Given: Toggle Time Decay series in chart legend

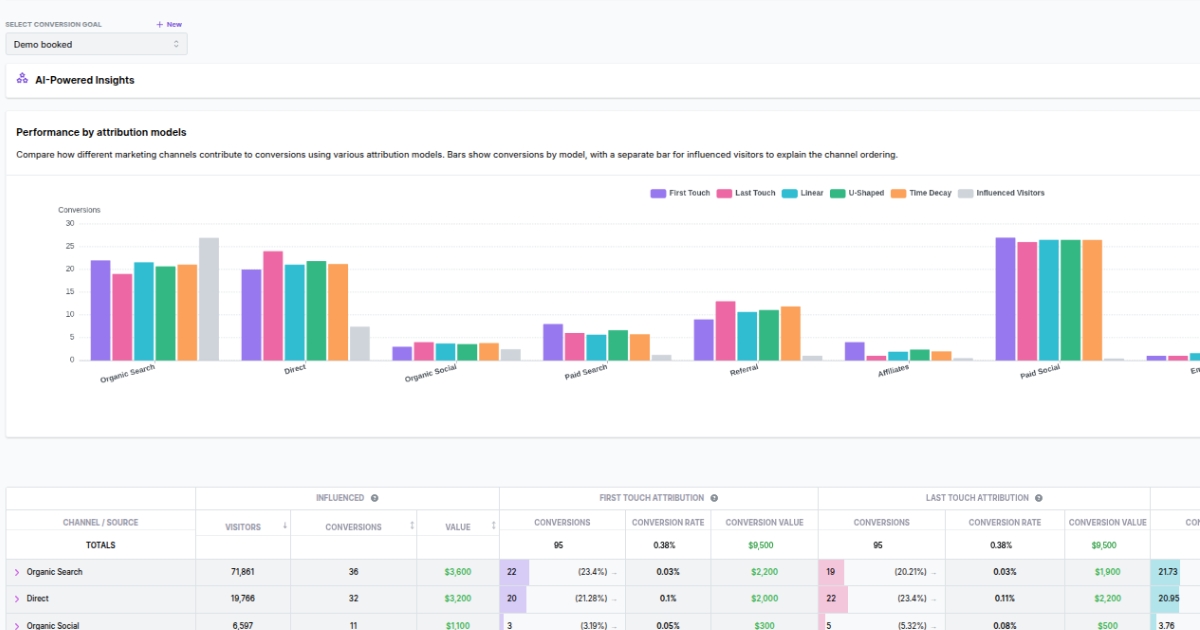Looking at the screenshot, I should [x=921, y=193].
